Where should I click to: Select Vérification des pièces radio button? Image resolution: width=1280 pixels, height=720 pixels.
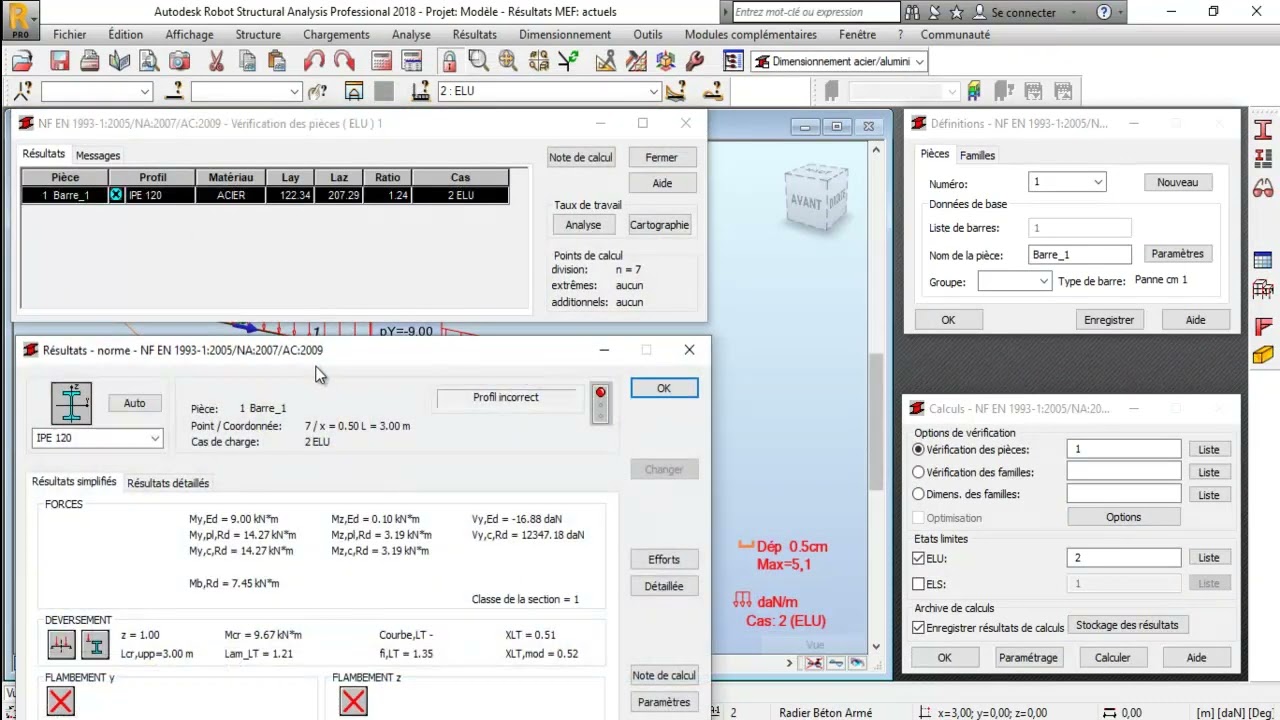tap(919, 450)
